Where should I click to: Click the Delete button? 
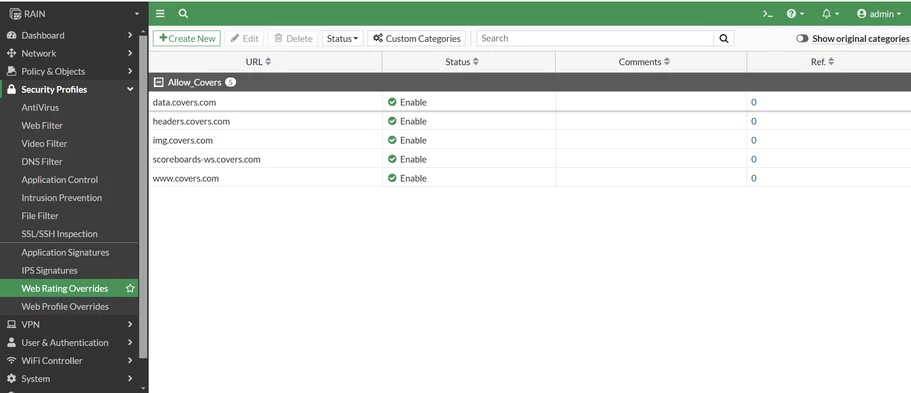click(x=293, y=38)
